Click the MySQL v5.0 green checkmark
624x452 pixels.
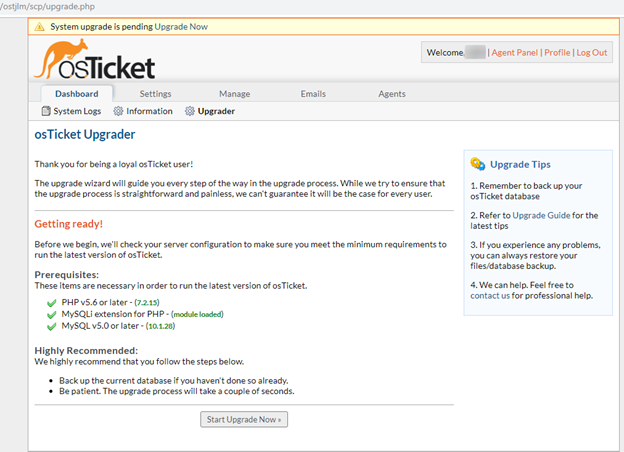tap(51, 326)
